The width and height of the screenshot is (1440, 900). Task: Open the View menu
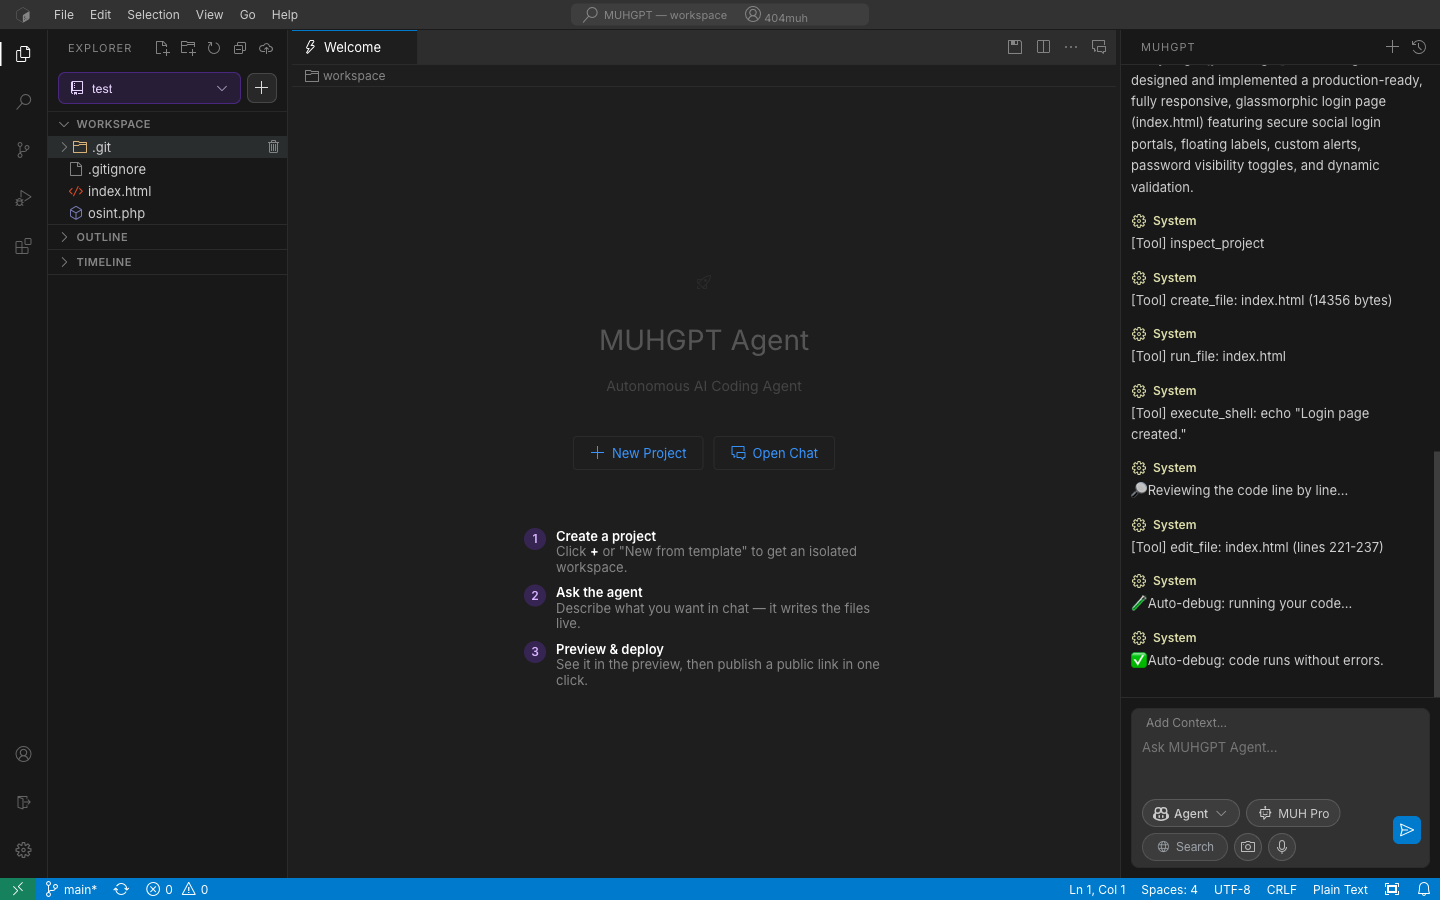tap(209, 15)
